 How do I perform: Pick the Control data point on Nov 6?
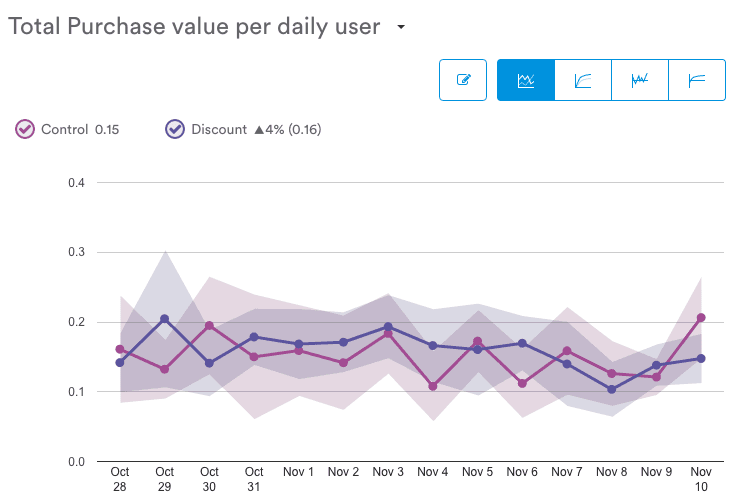pyautogui.click(x=522, y=383)
